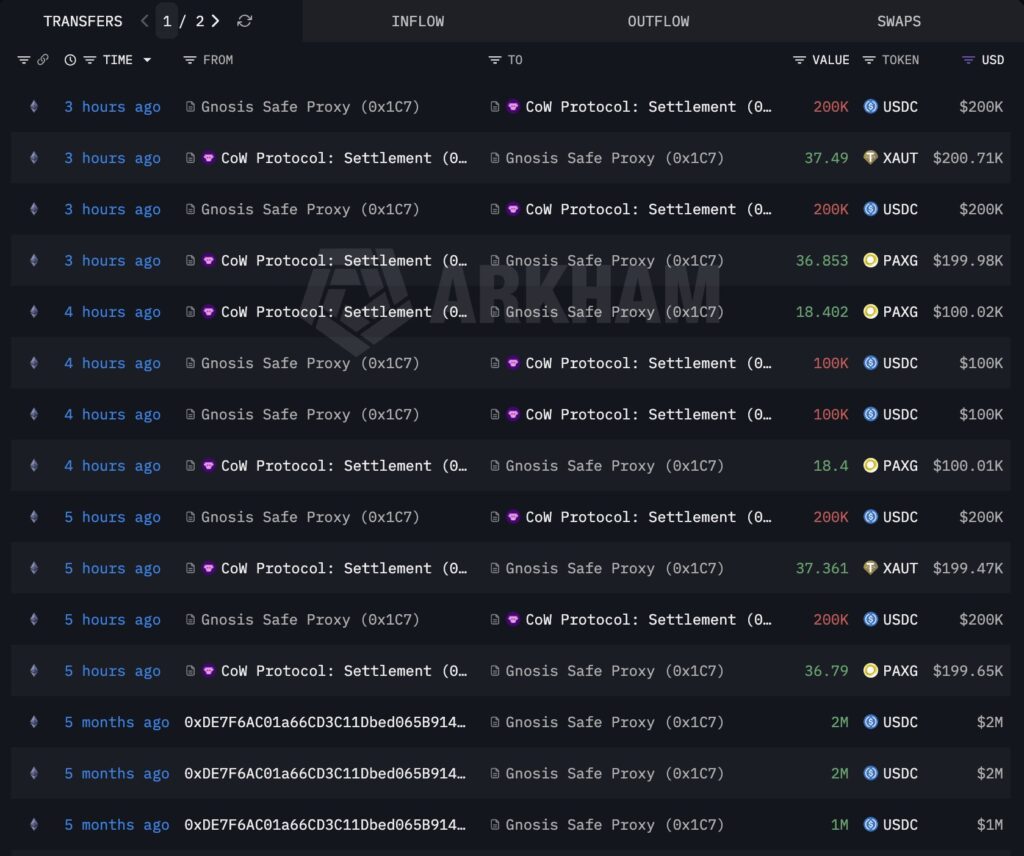This screenshot has height=856, width=1024.
Task: Click Ethereum icon of the 37.361 XAUT row
Action: [x=34, y=568]
